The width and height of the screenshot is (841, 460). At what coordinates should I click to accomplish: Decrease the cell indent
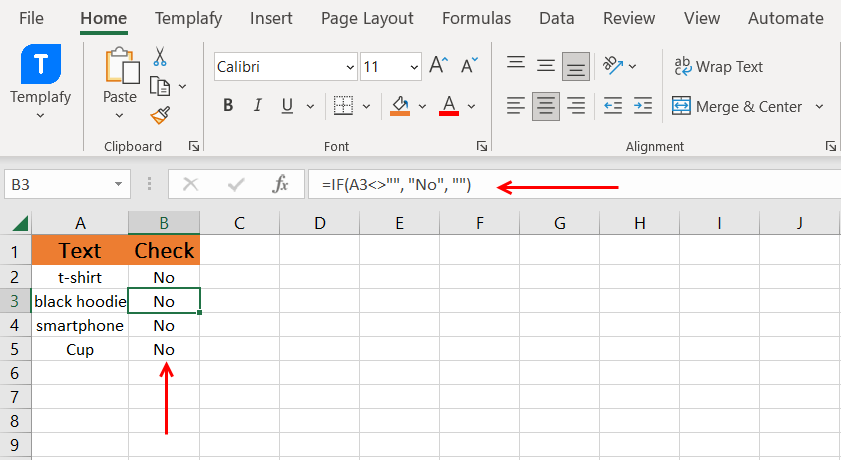(x=613, y=106)
